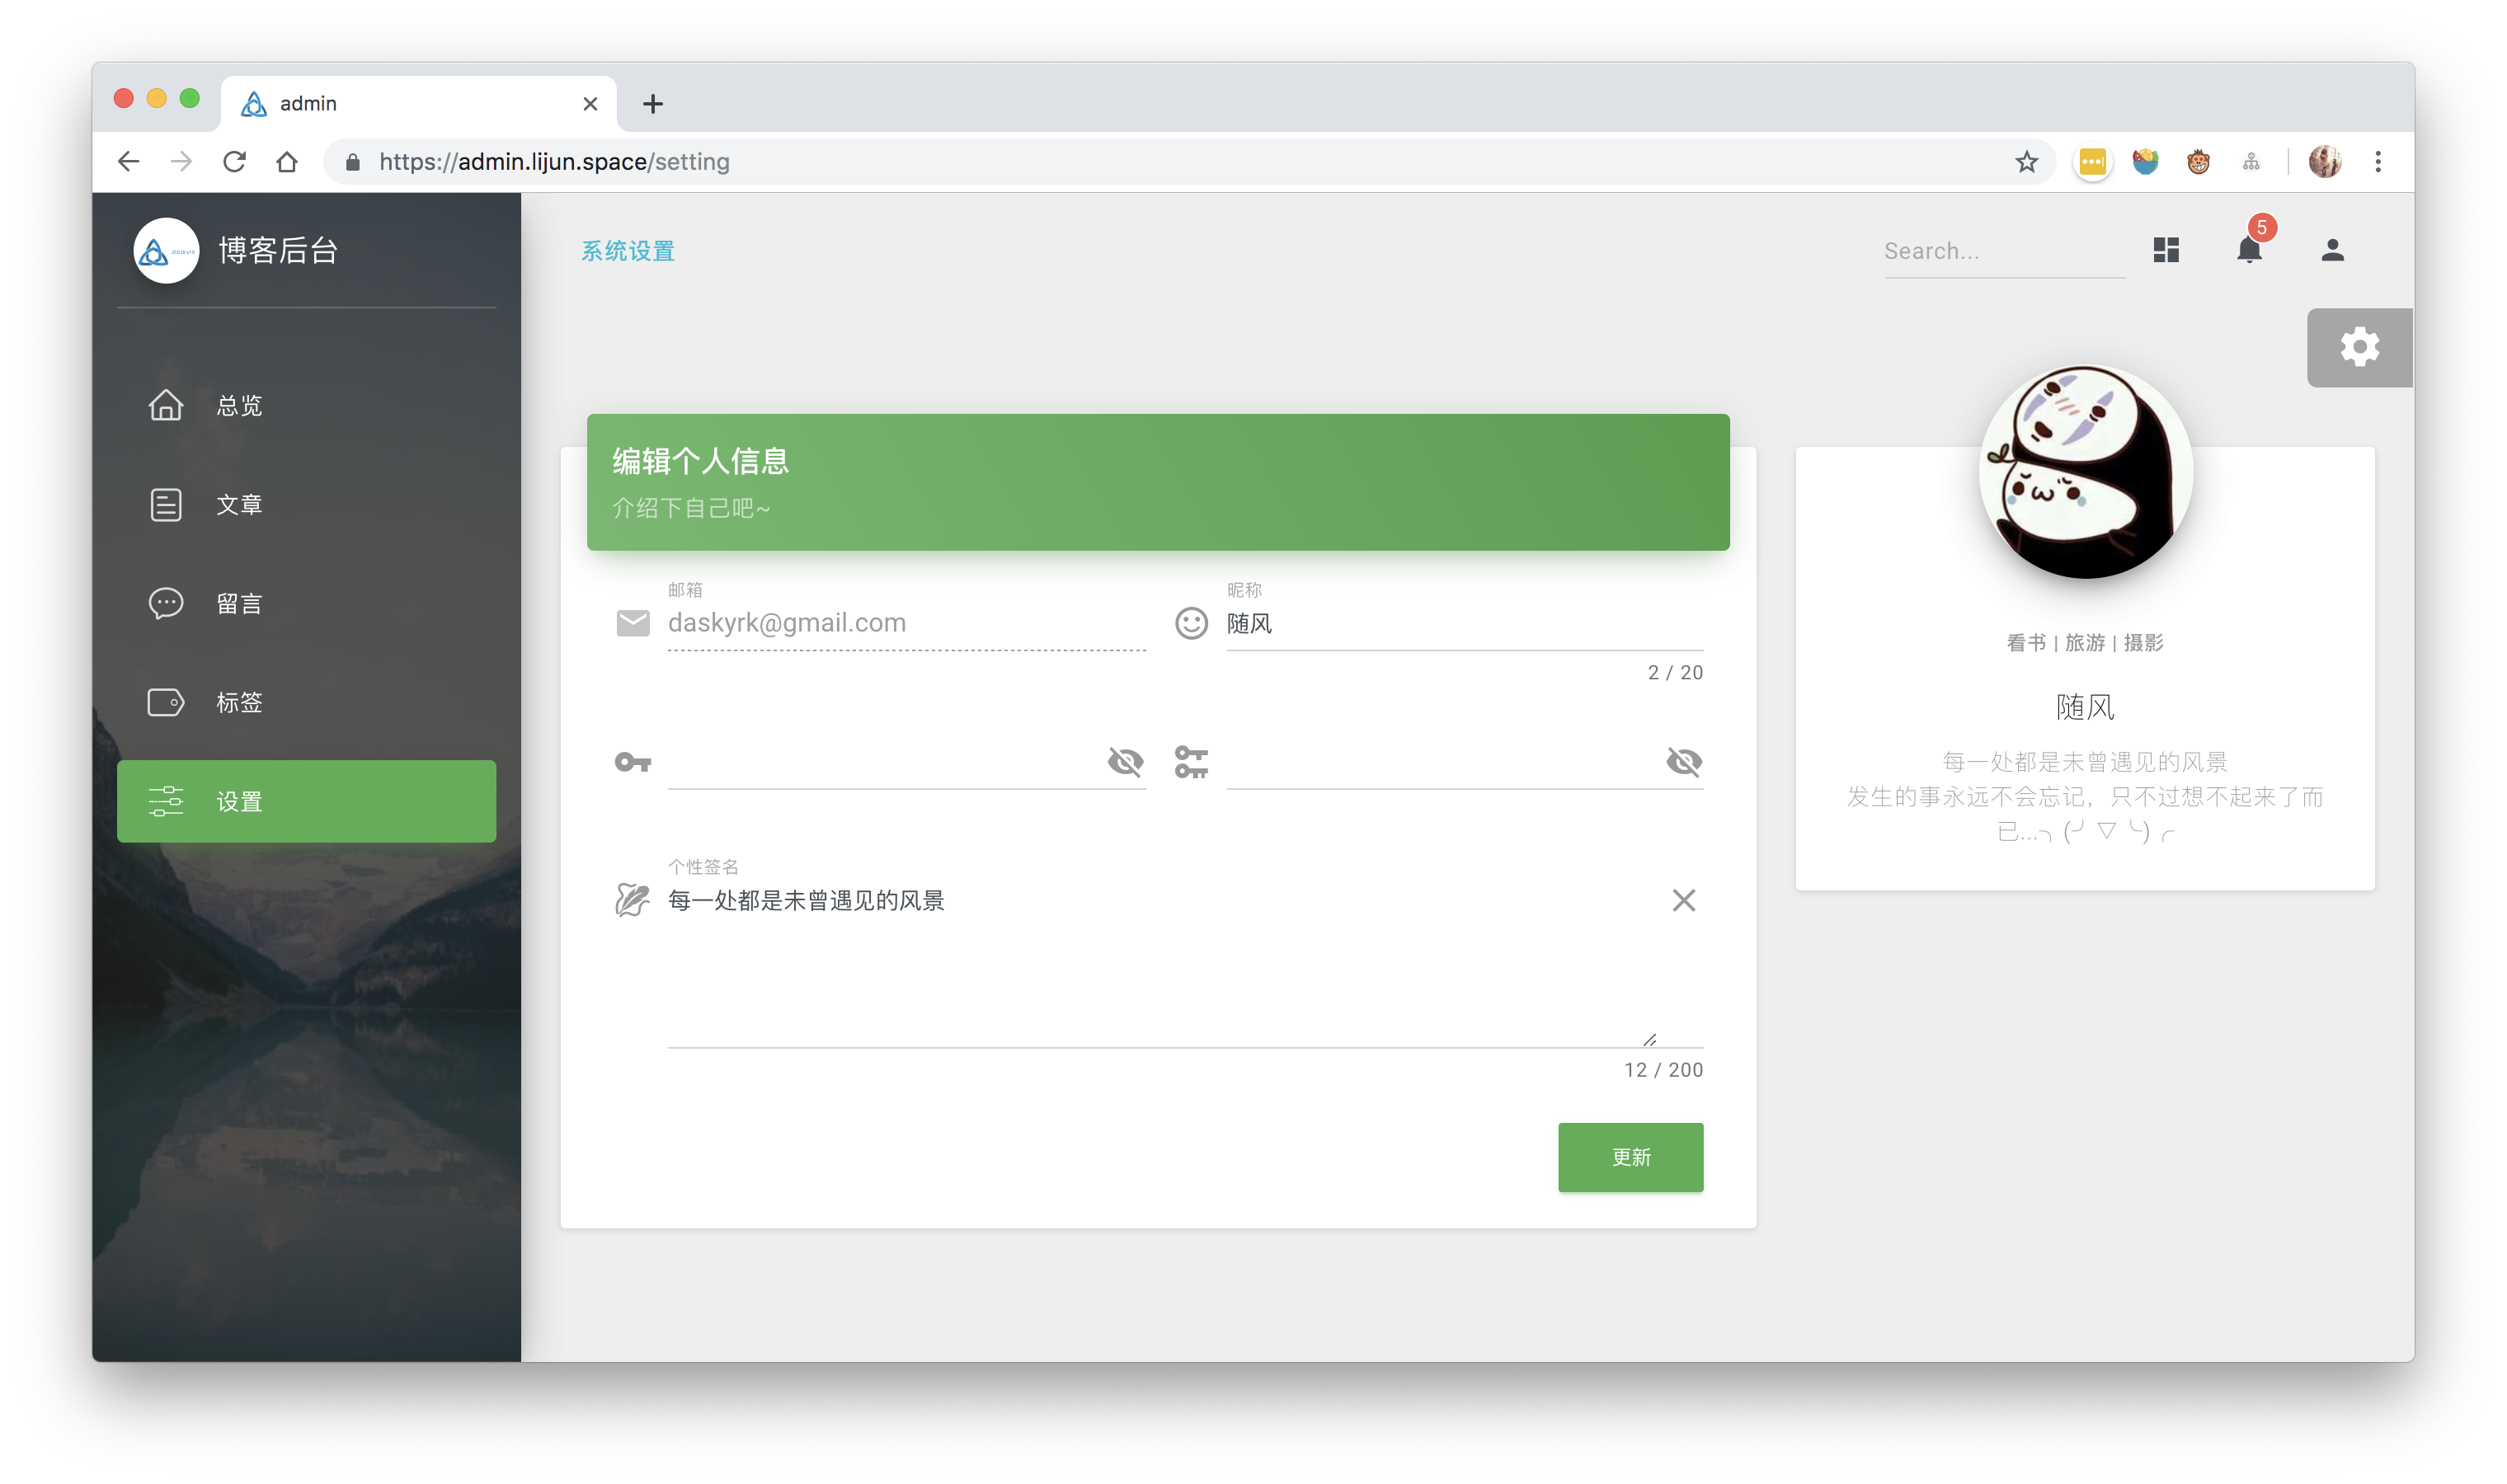Open a new browser tab

652,103
